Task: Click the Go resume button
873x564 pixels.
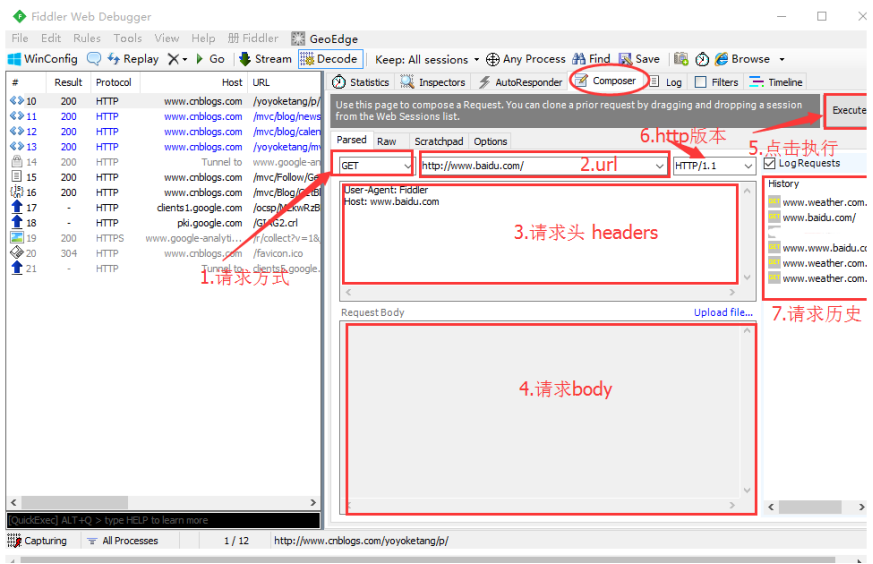Action: pyautogui.click(x=210, y=59)
